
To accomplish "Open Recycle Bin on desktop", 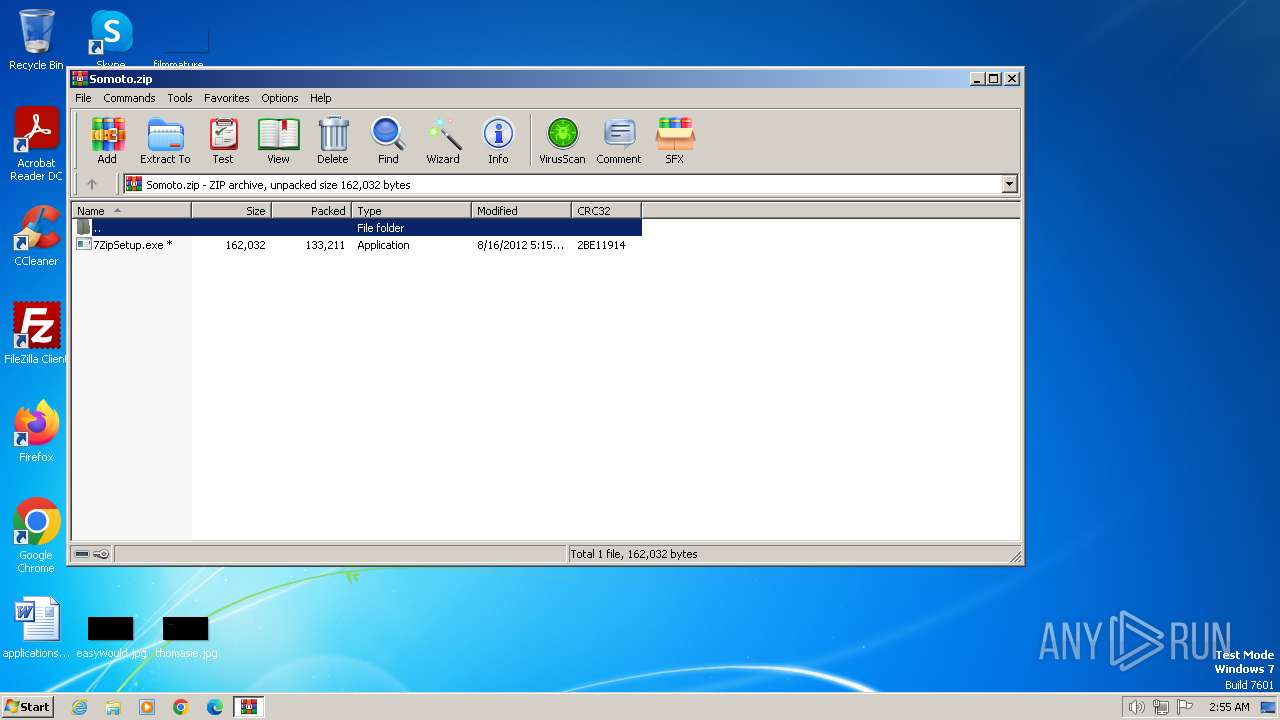I will (36, 40).
